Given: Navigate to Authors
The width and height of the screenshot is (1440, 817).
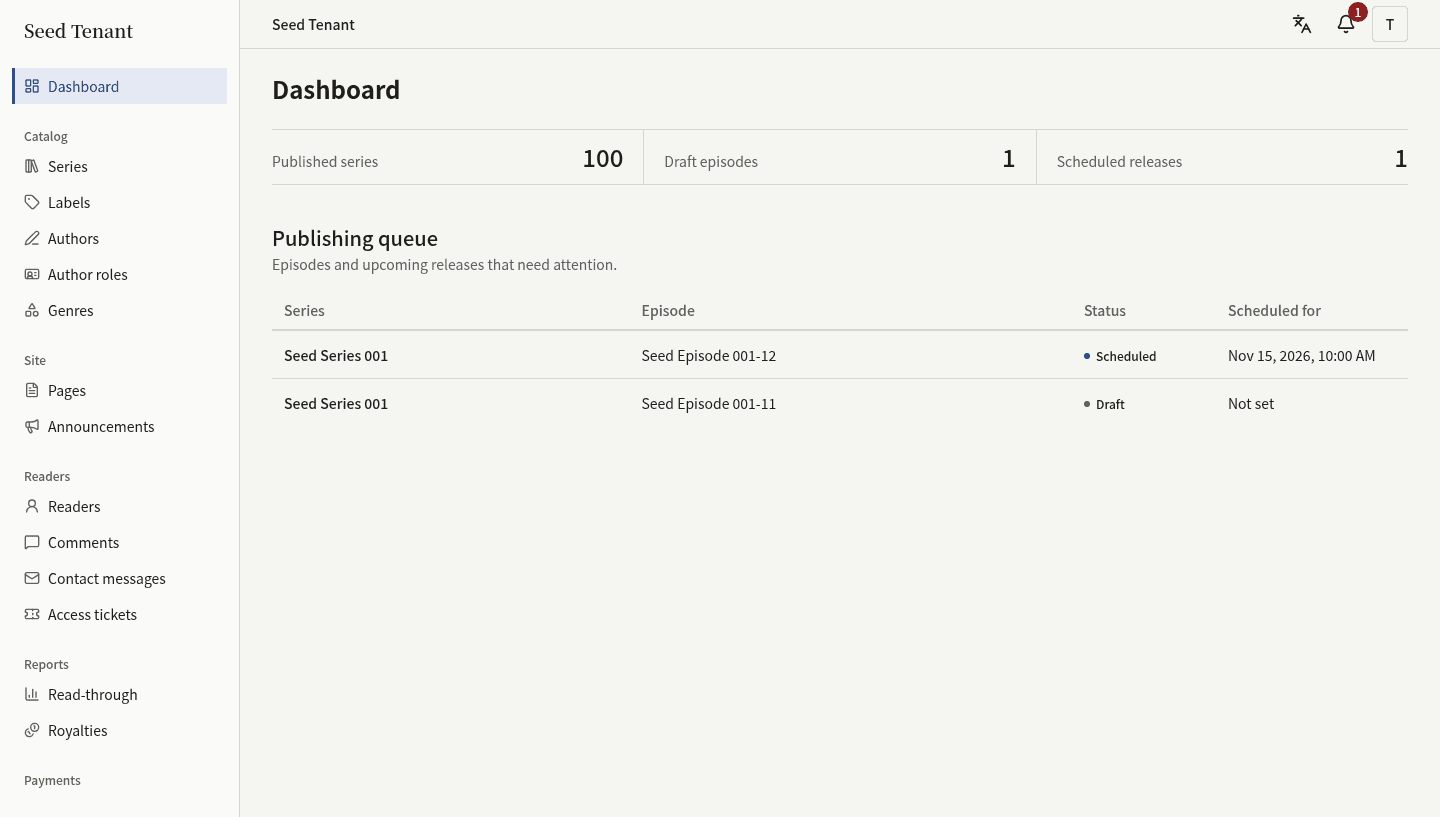Looking at the screenshot, I should (120, 238).
